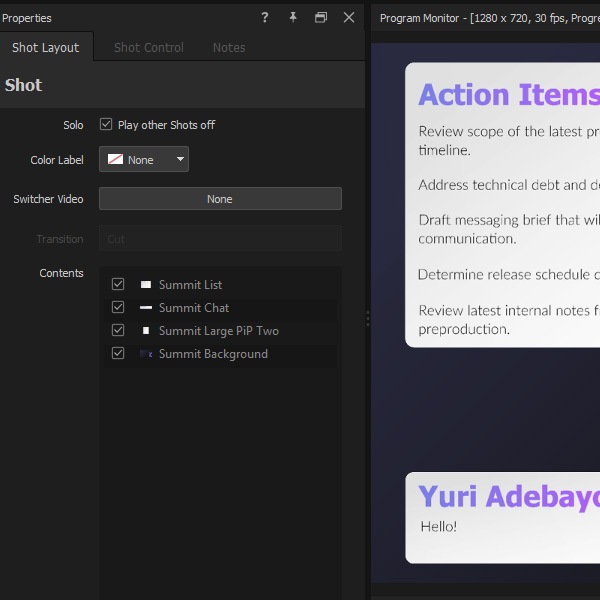Click the Switcher Video None button
Screen dimensions: 600x600
[220, 199]
